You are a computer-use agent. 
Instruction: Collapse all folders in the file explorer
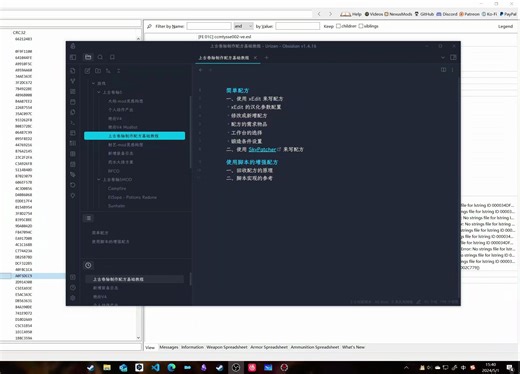pyautogui.click(x=119, y=71)
